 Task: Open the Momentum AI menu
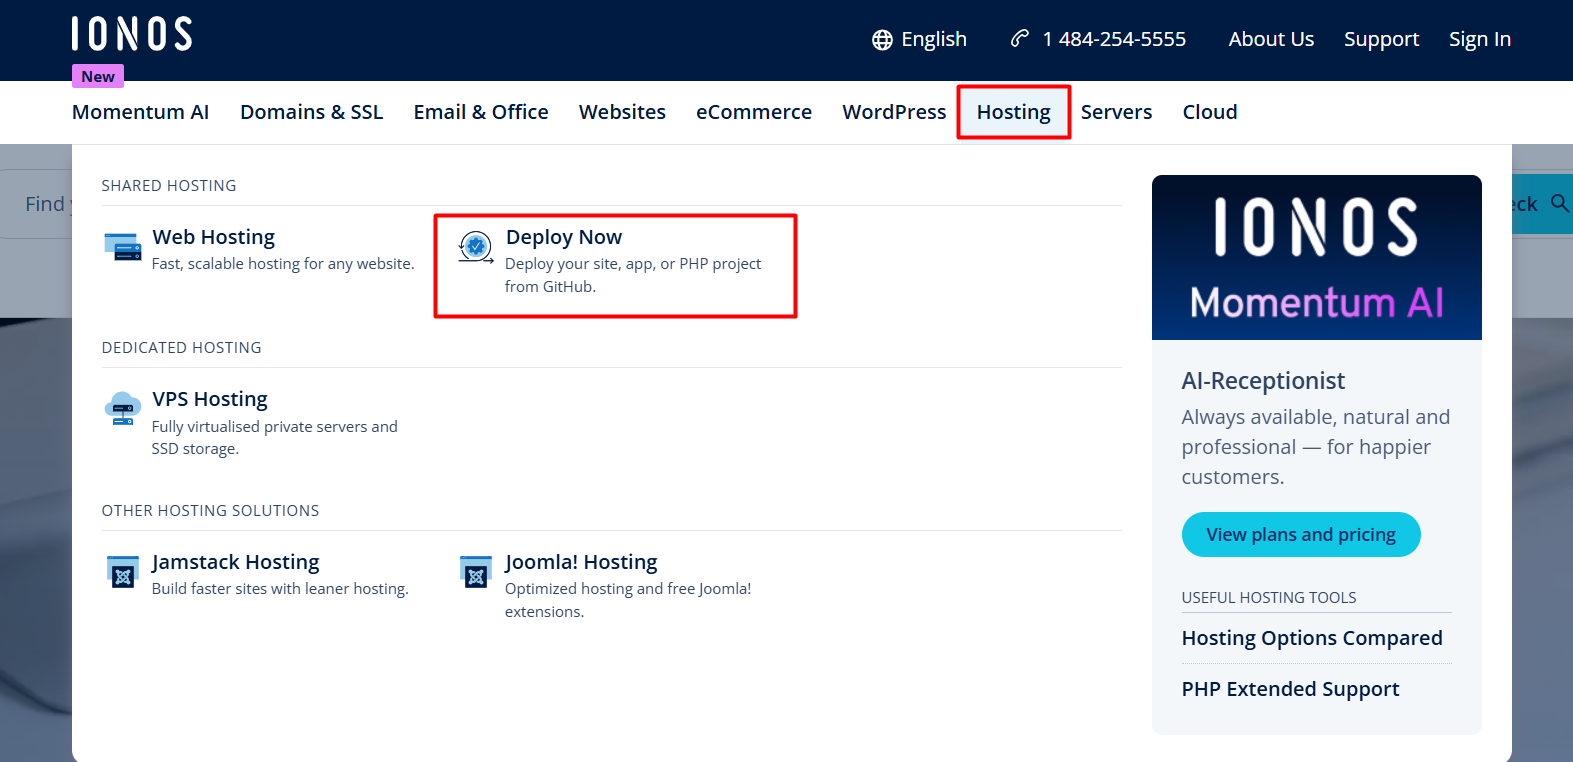coord(141,112)
